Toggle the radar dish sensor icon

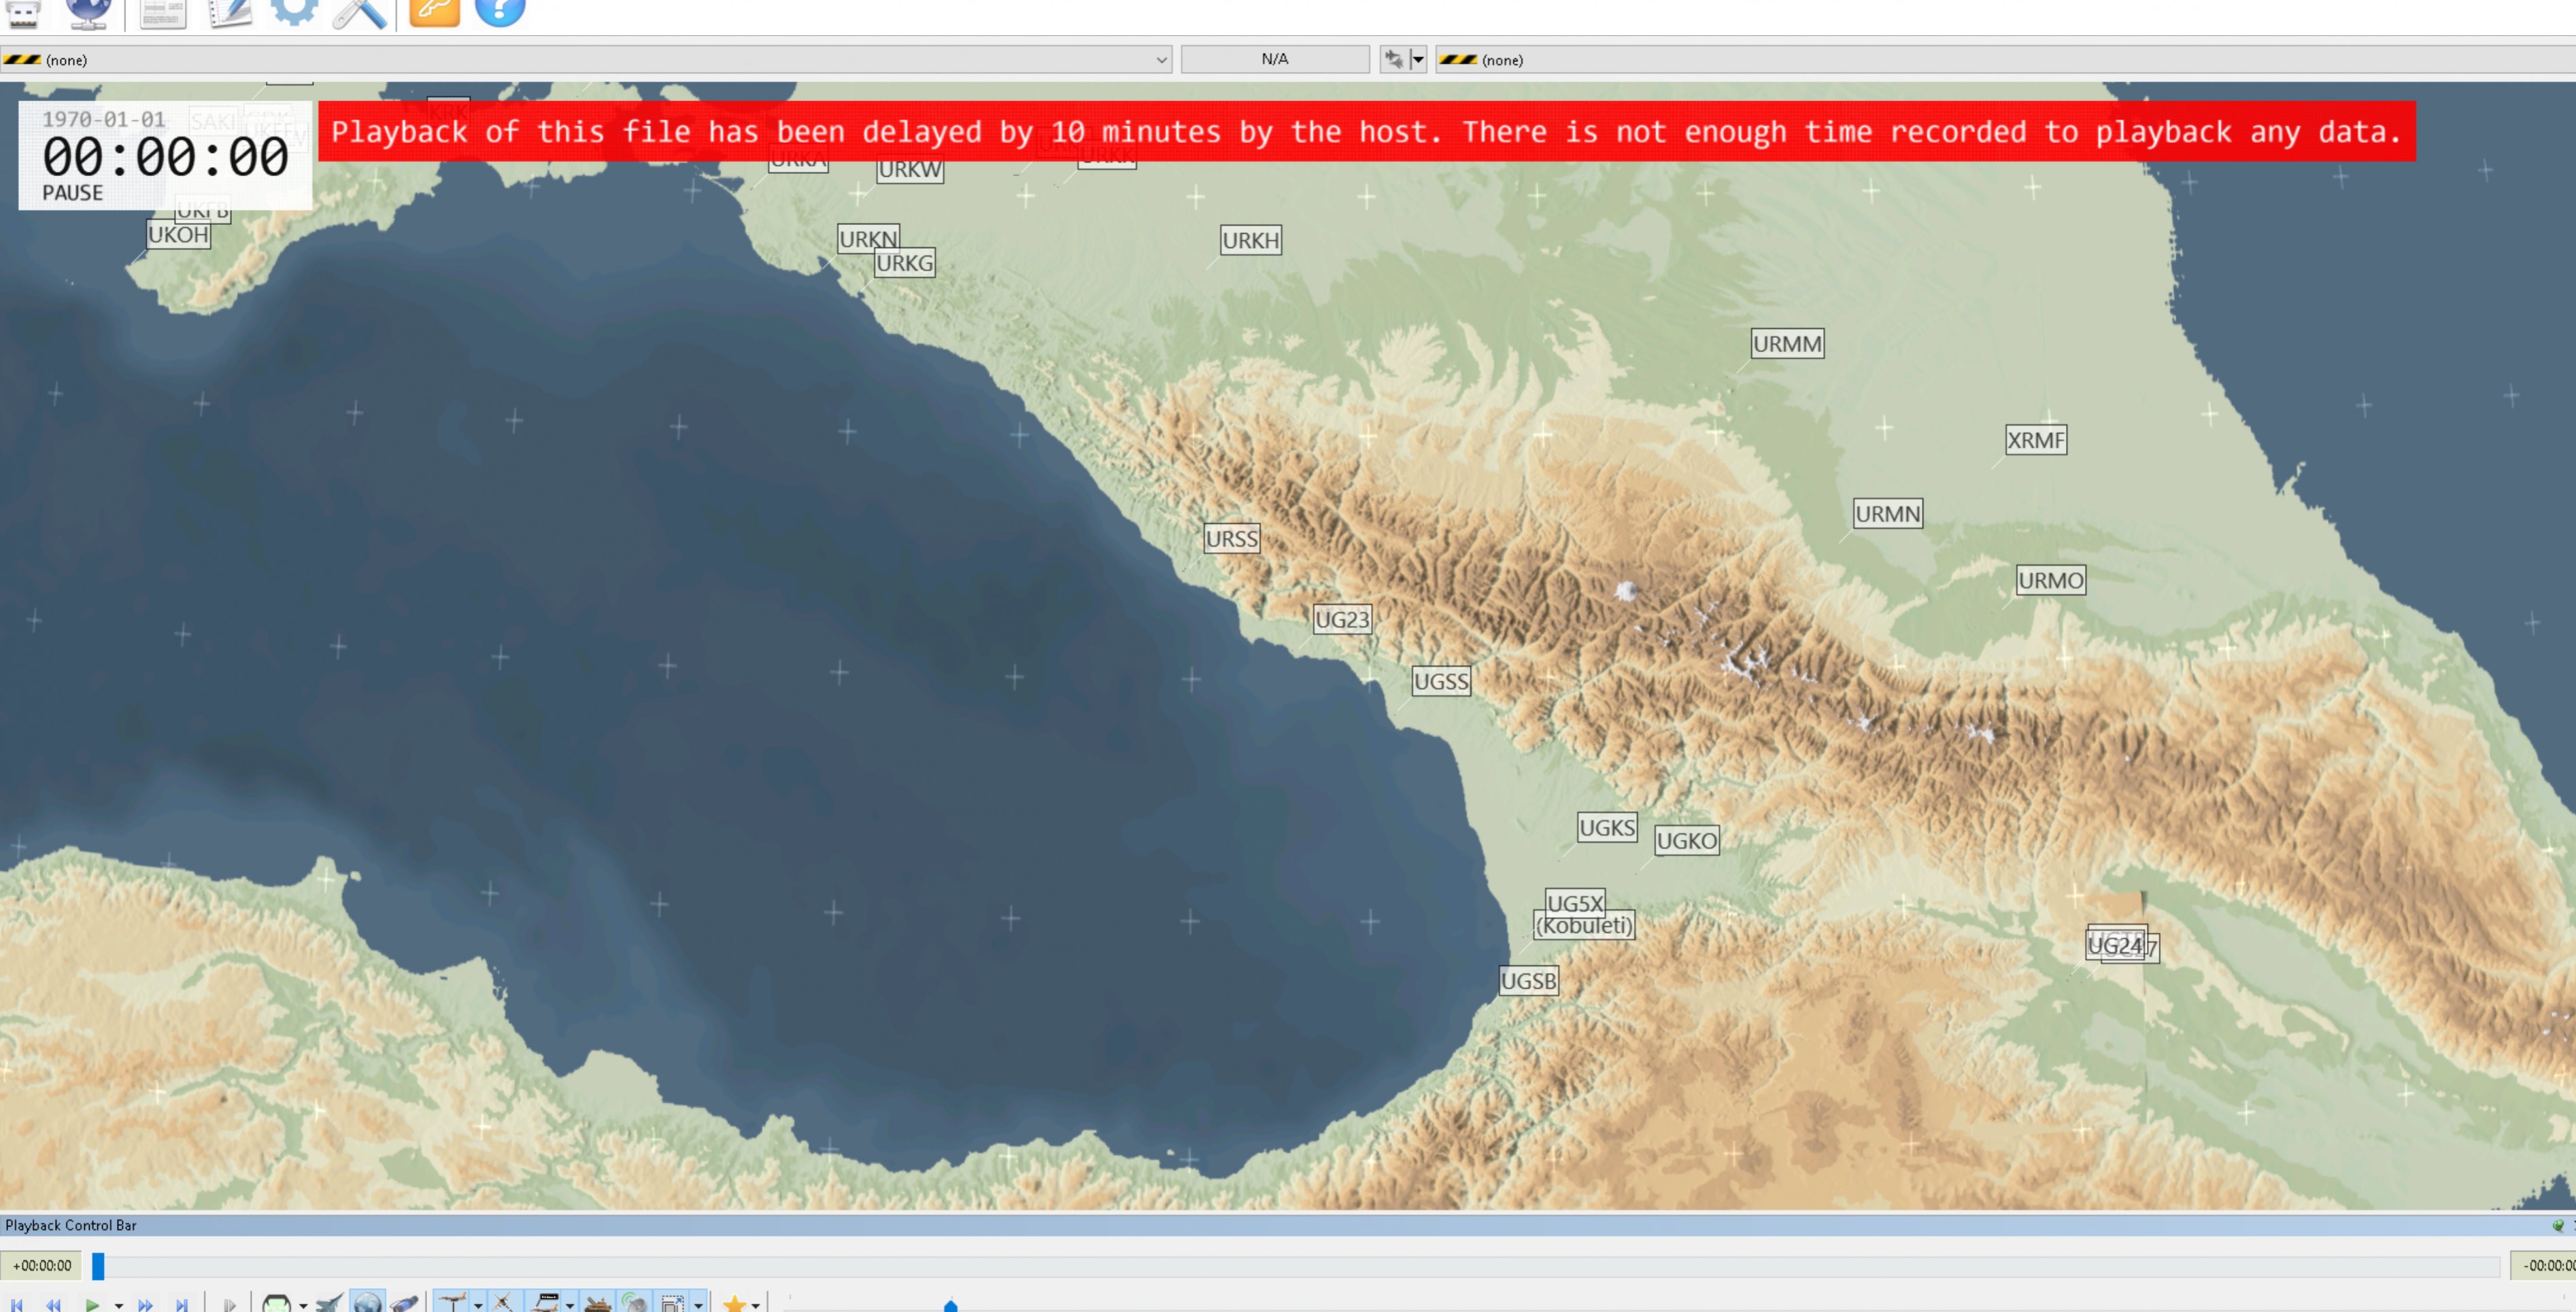[x=634, y=1302]
